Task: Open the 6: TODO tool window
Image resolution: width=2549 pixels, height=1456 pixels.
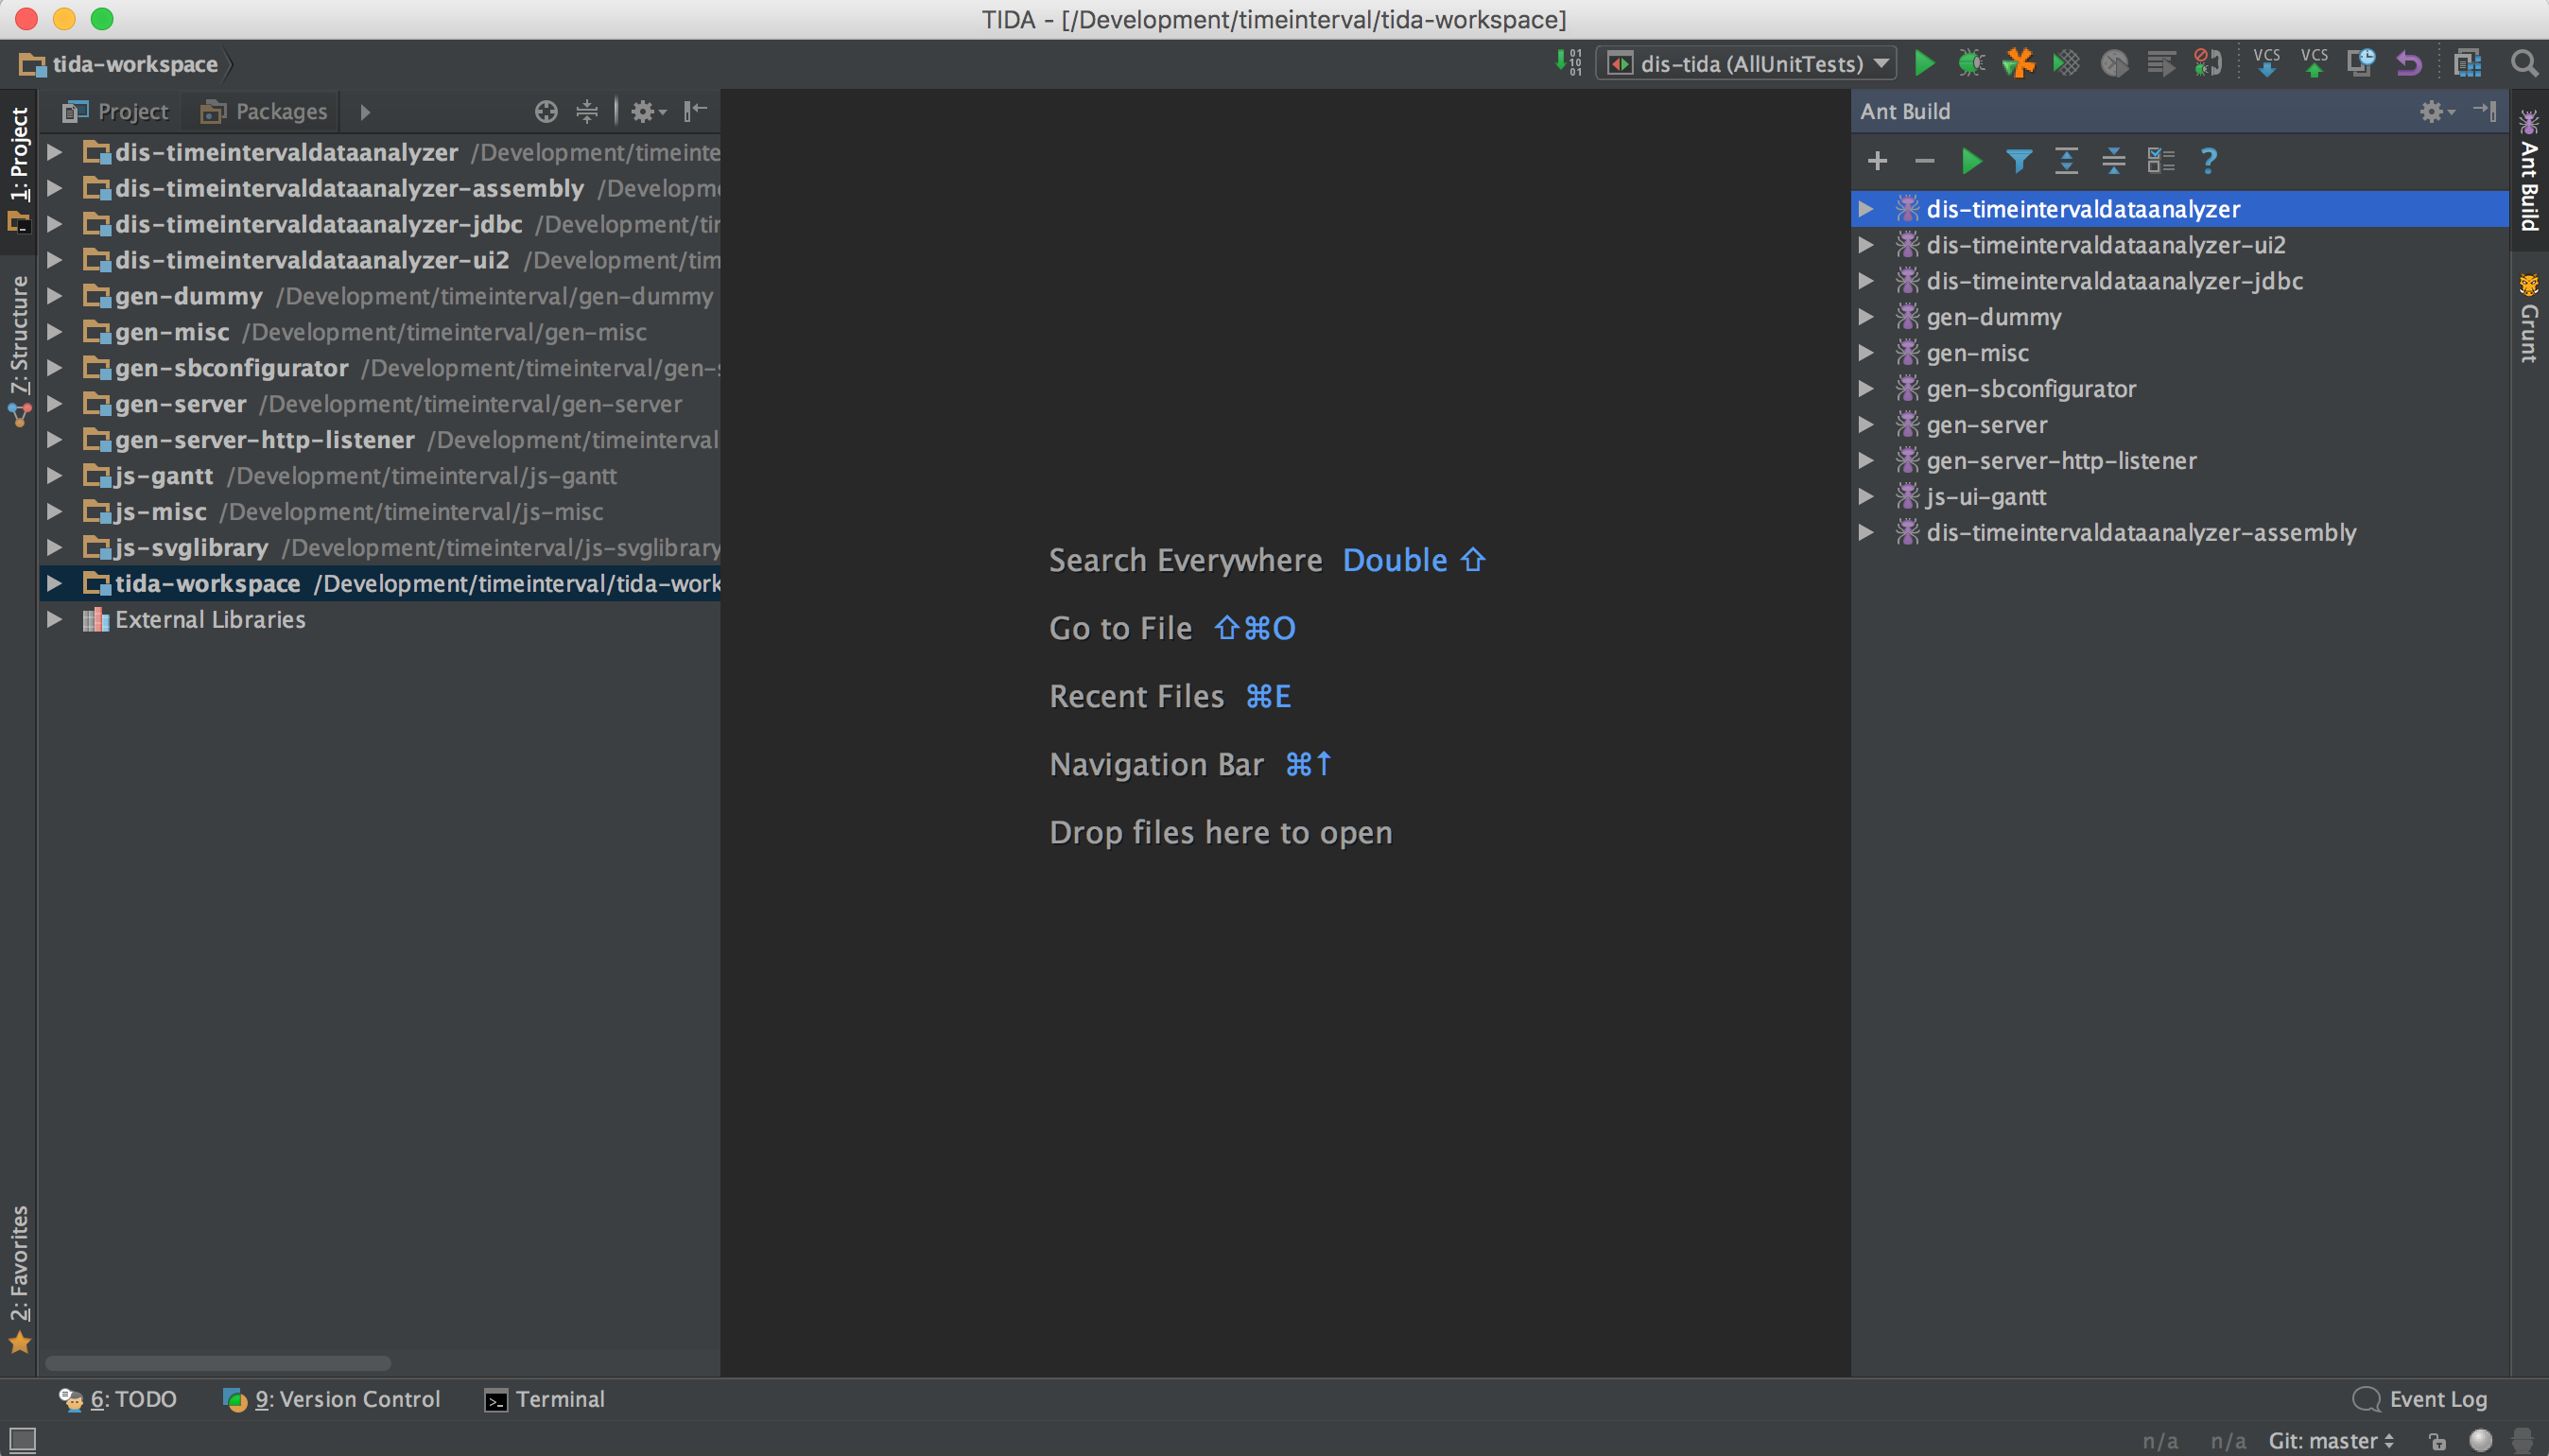Action: 118,1399
